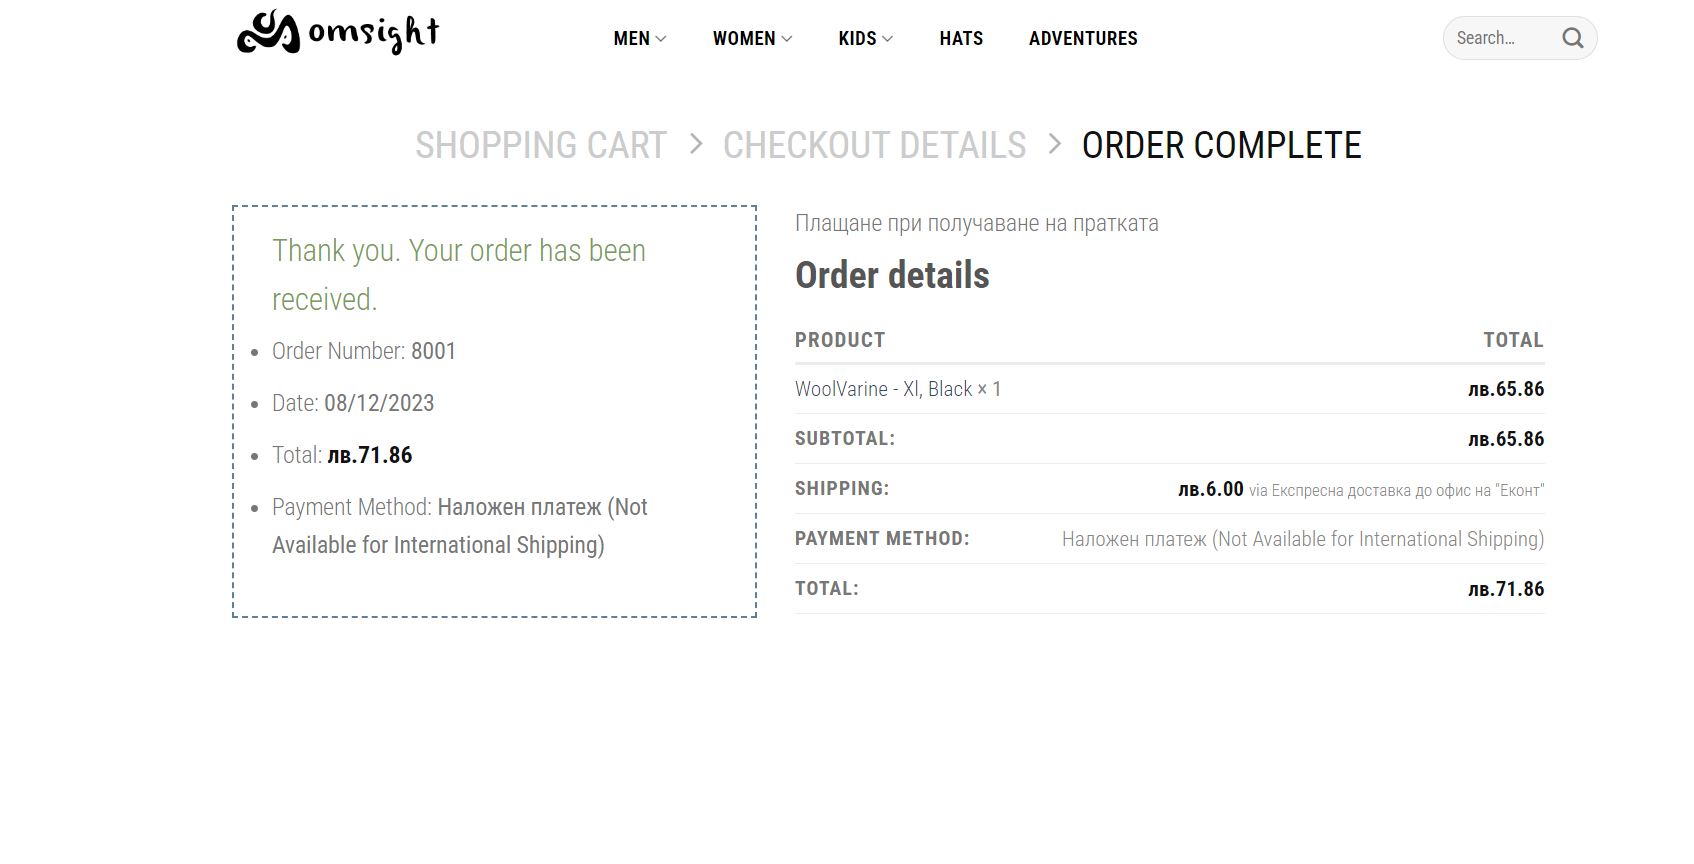Click the Order details heading

coord(892,275)
